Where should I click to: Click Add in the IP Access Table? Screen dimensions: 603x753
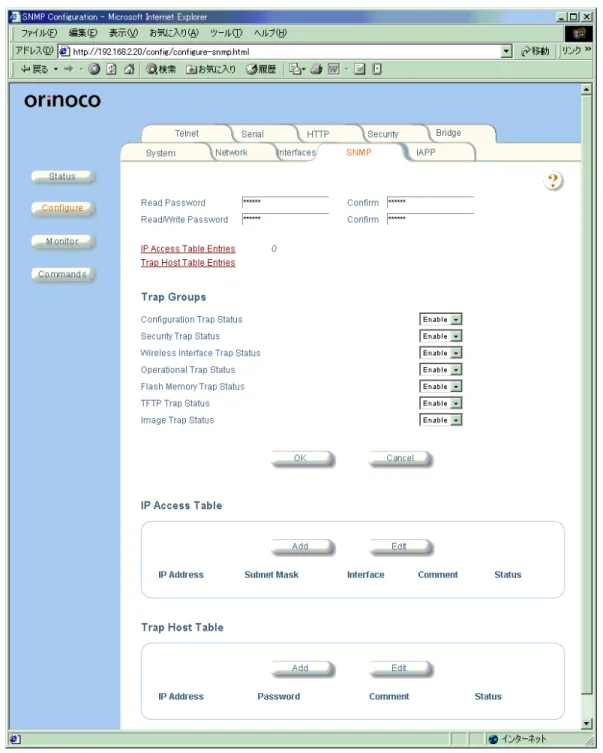pyautogui.click(x=302, y=547)
